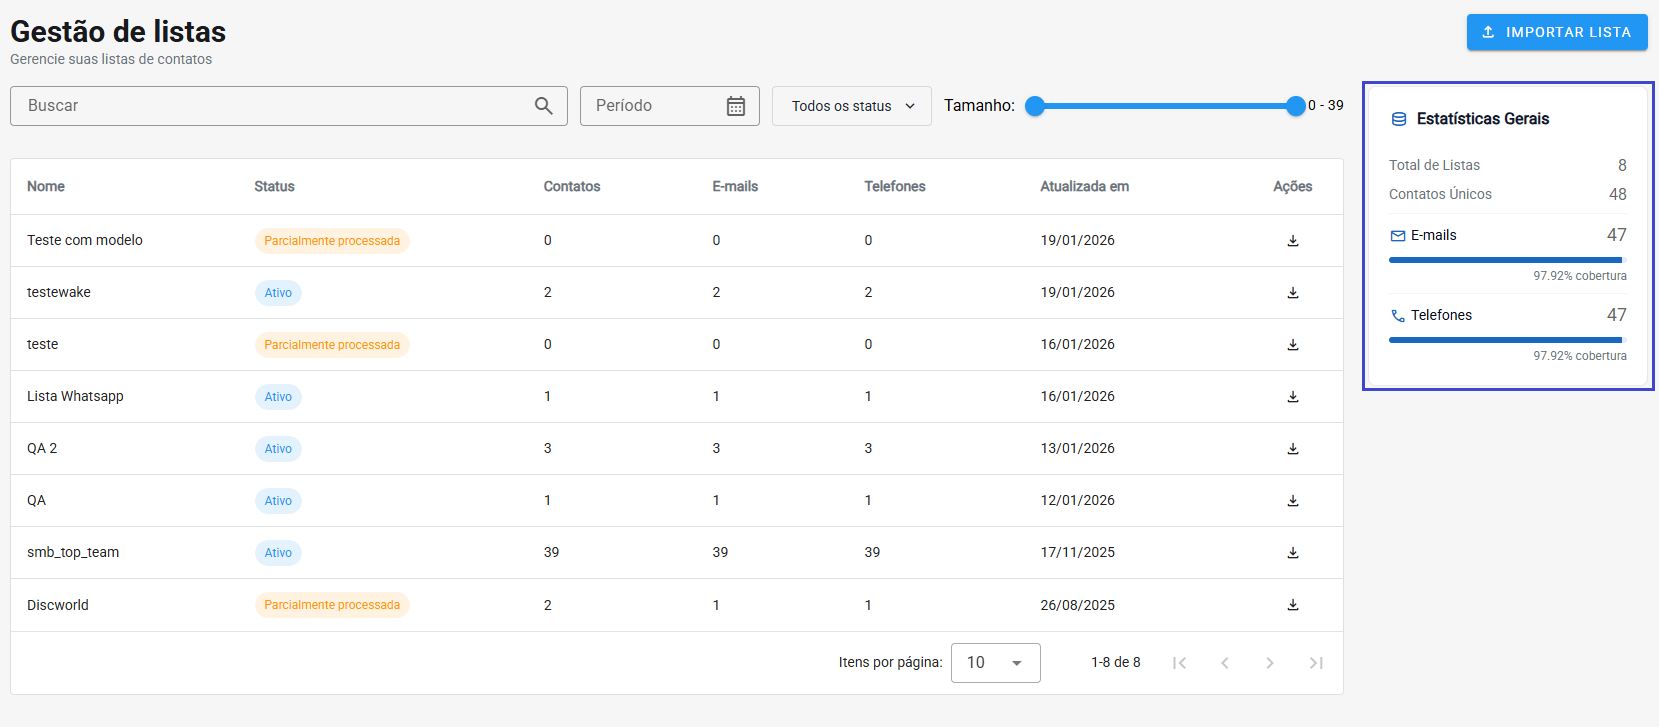Screen dimensions: 1659x727
Task: Click the Contatos column header
Action: (572, 187)
